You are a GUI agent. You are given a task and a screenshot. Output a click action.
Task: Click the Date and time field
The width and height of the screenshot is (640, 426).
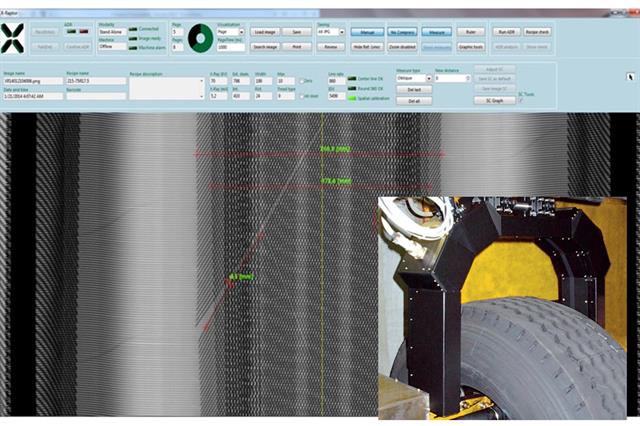coord(33,96)
